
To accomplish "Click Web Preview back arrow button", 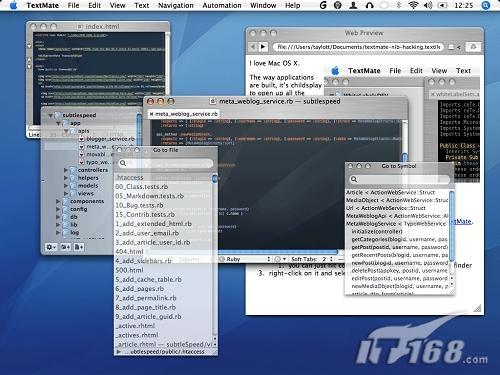I will coord(253,47).
